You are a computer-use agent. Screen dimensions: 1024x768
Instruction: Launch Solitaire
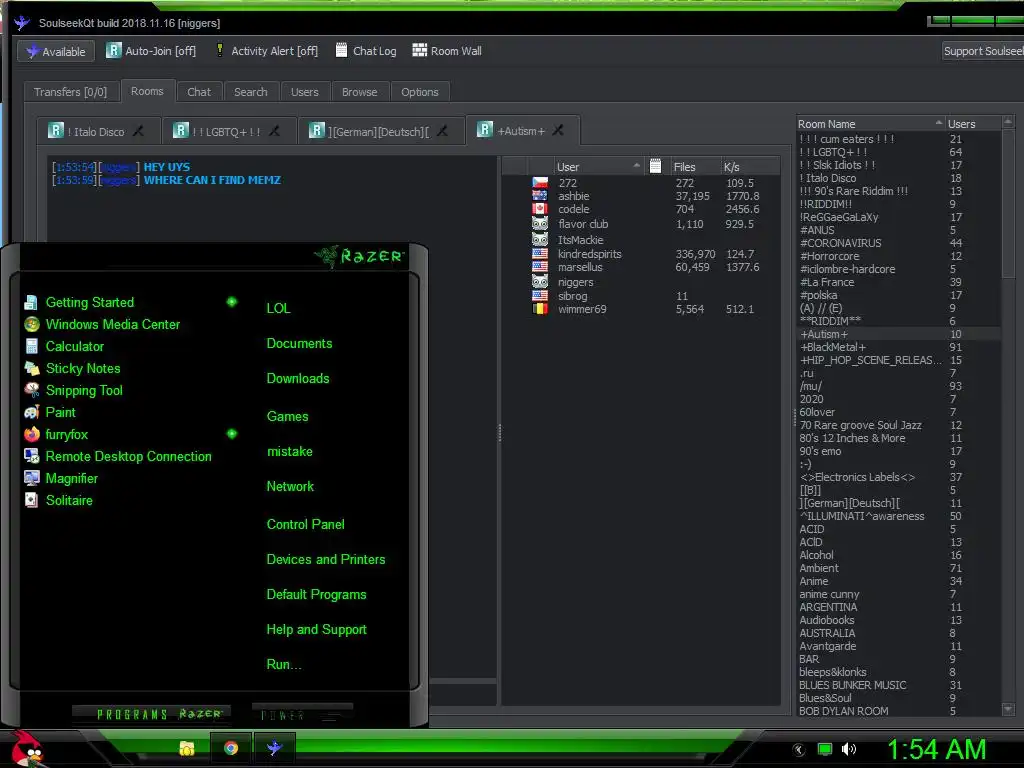click(69, 500)
